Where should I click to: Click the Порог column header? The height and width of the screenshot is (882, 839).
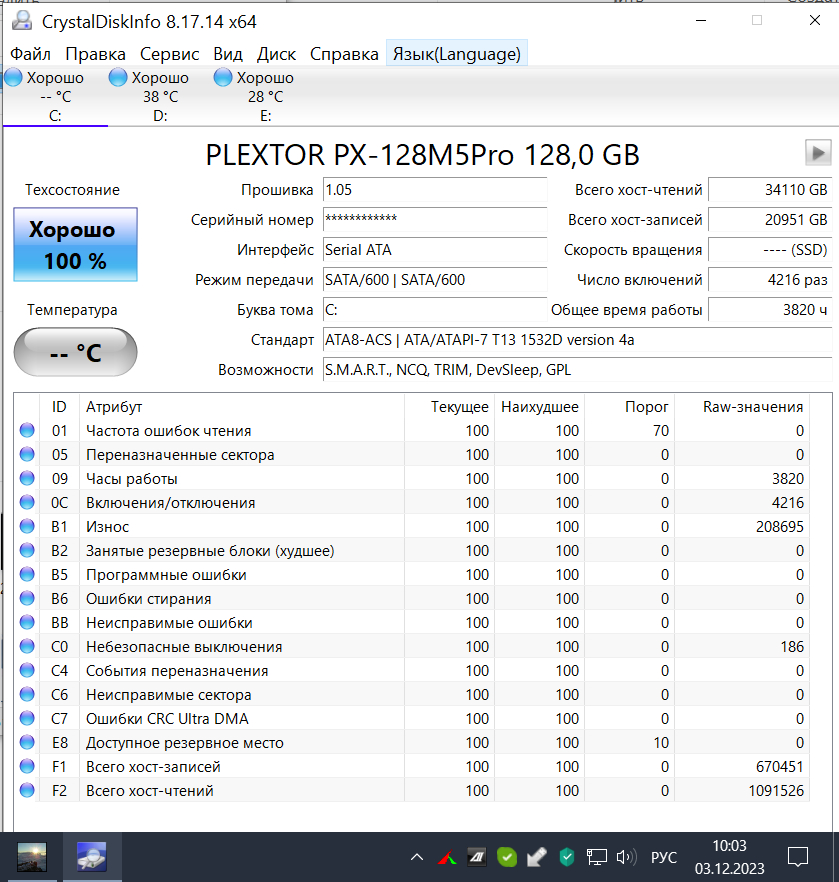629,407
